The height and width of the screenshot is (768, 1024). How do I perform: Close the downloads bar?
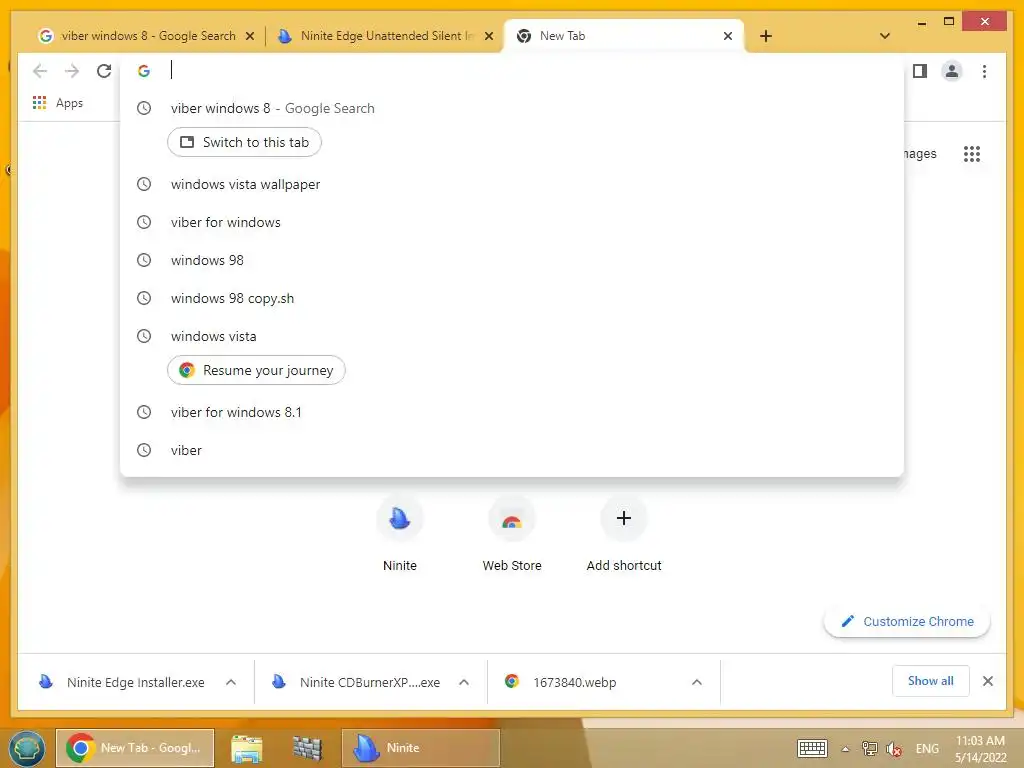tap(988, 681)
